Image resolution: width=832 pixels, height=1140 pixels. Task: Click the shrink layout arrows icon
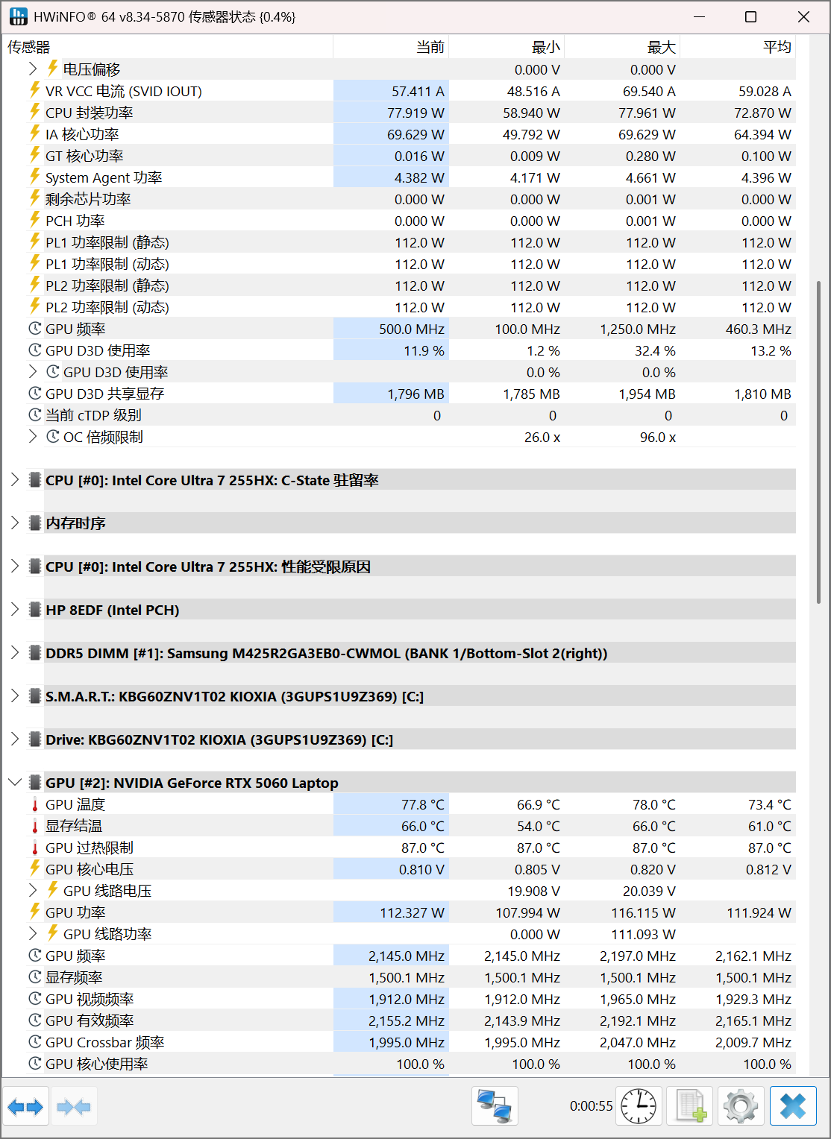click(x=73, y=1106)
